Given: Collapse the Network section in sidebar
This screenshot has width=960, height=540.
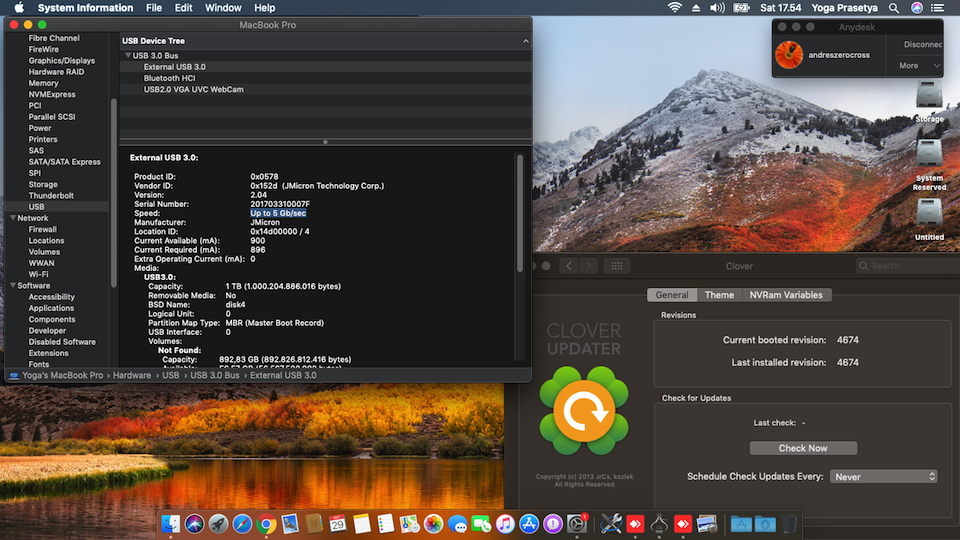Looking at the screenshot, I should pos(12,218).
